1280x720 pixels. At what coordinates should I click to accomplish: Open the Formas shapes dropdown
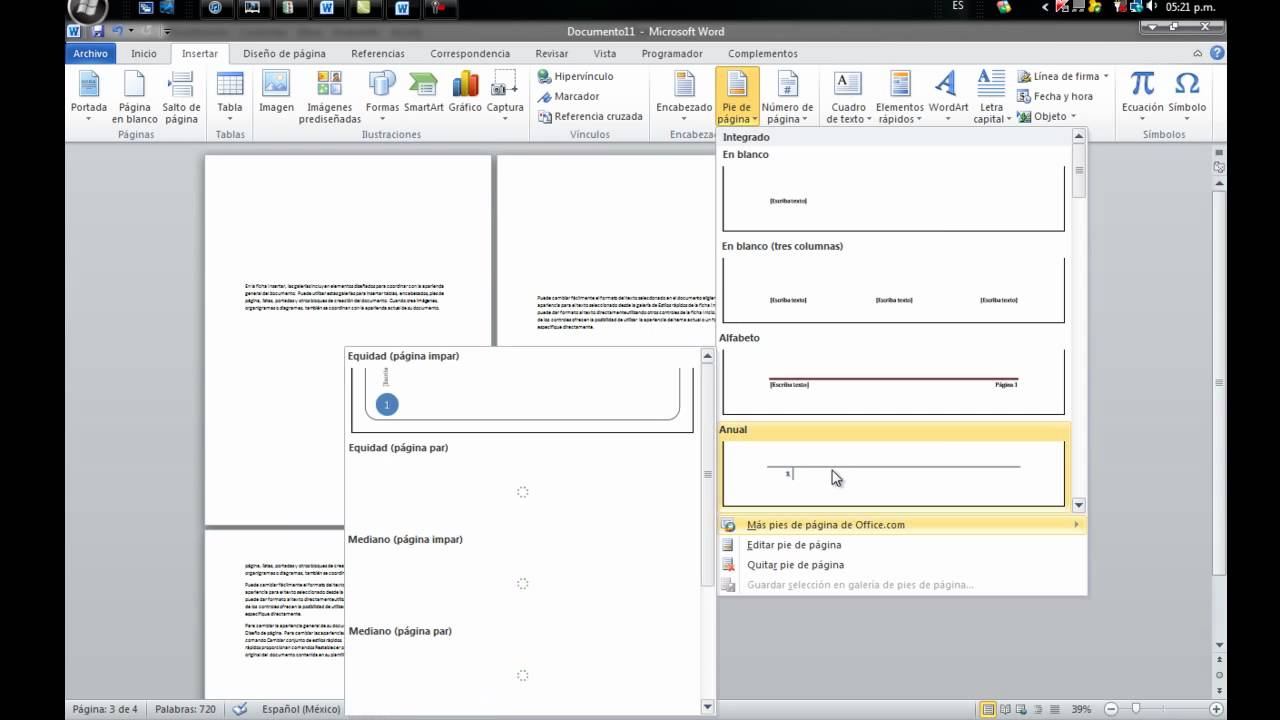[382, 98]
